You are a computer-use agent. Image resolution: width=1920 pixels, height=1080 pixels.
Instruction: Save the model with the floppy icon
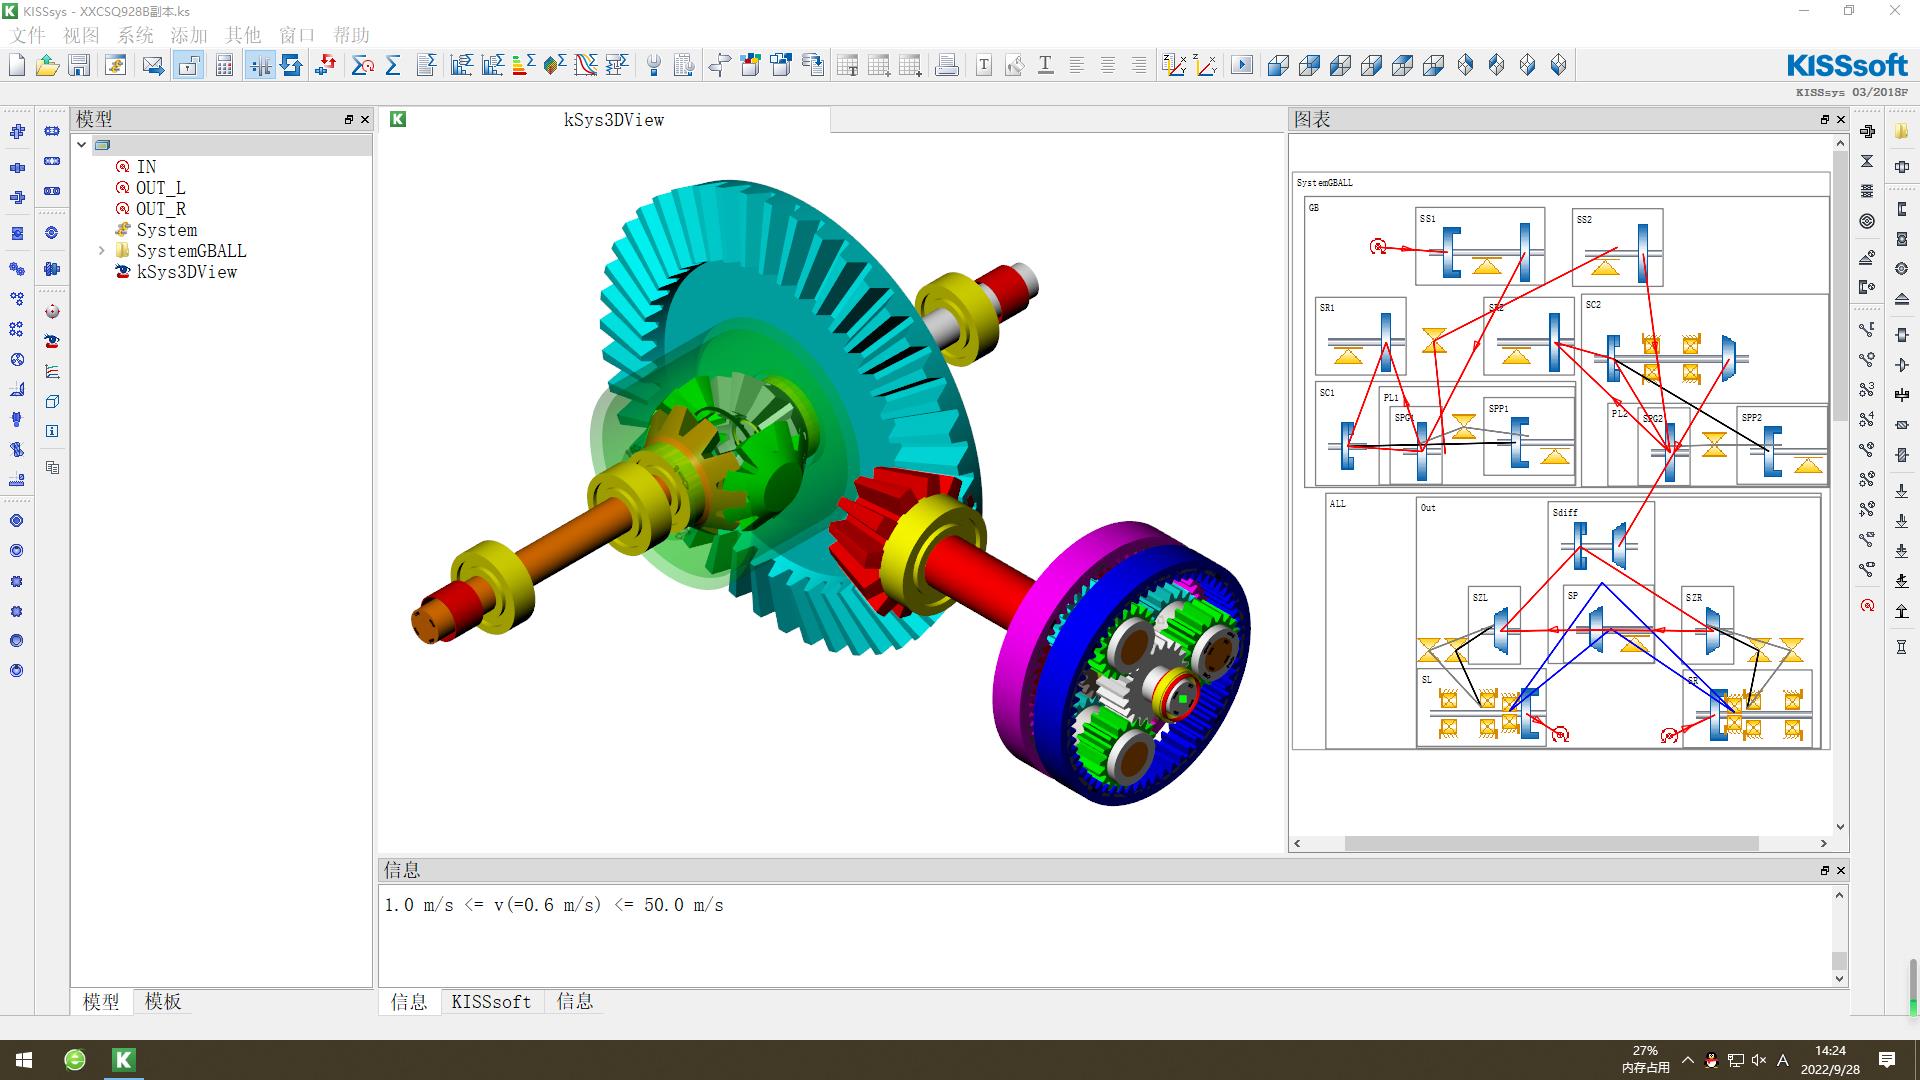tap(79, 66)
